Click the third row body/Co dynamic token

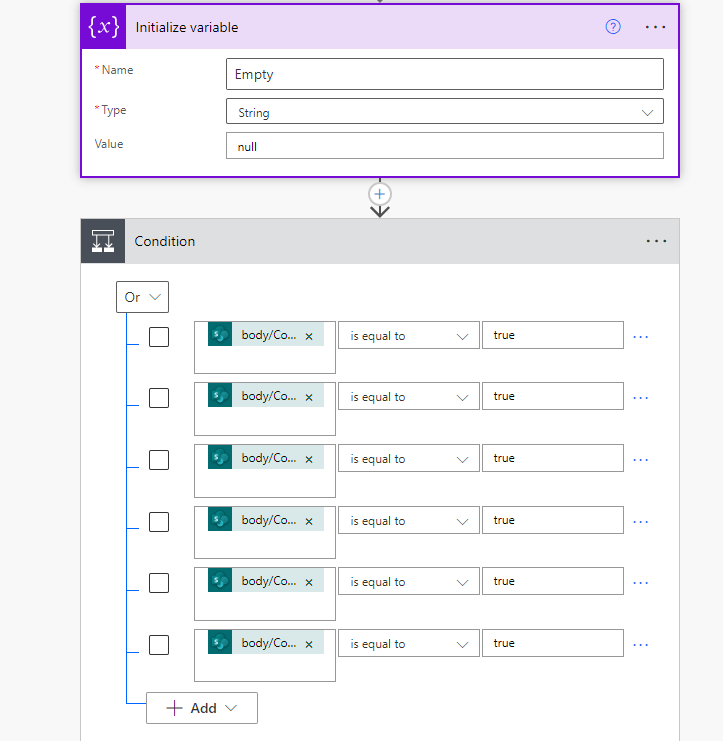tap(268, 457)
